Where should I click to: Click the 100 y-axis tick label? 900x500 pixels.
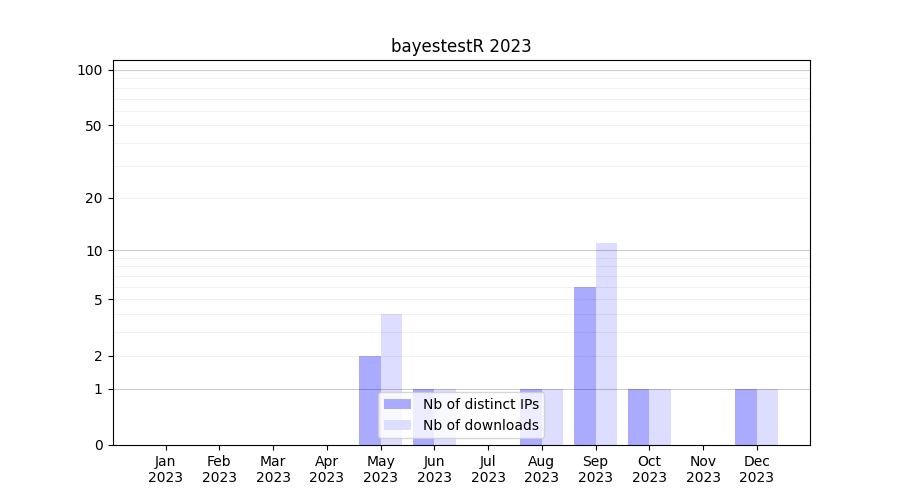[90, 70]
